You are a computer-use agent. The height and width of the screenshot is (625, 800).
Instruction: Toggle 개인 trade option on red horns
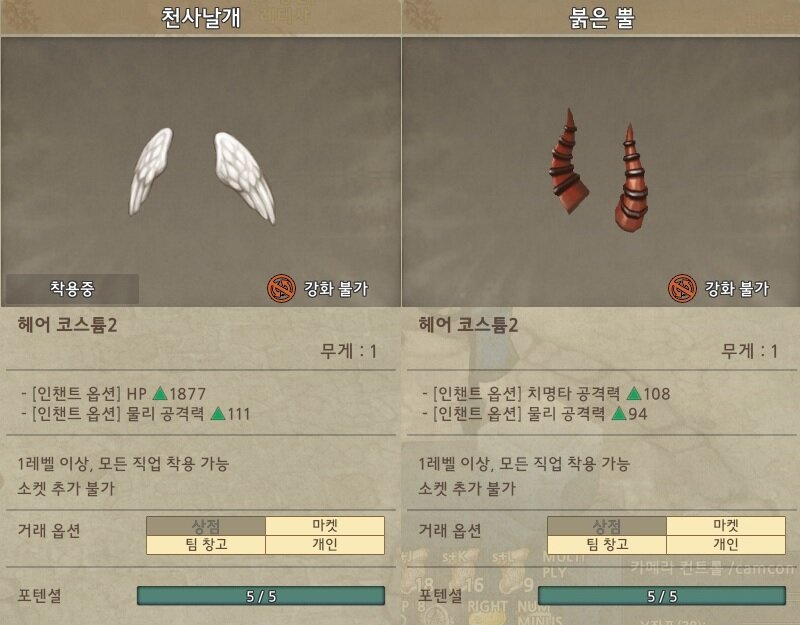pos(726,544)
